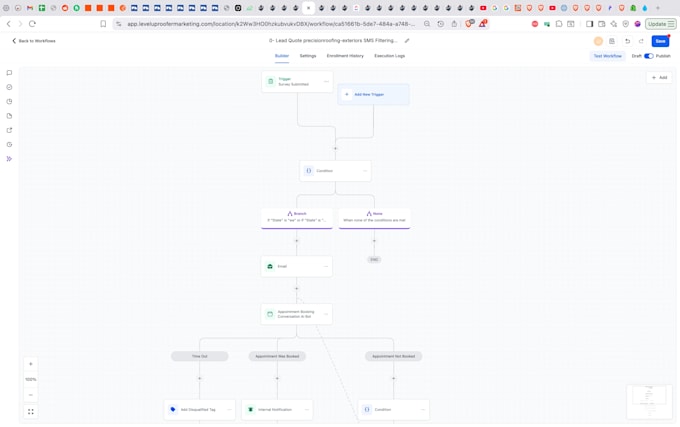
Task: Redo the last workflow change
Action: point(641,41)
